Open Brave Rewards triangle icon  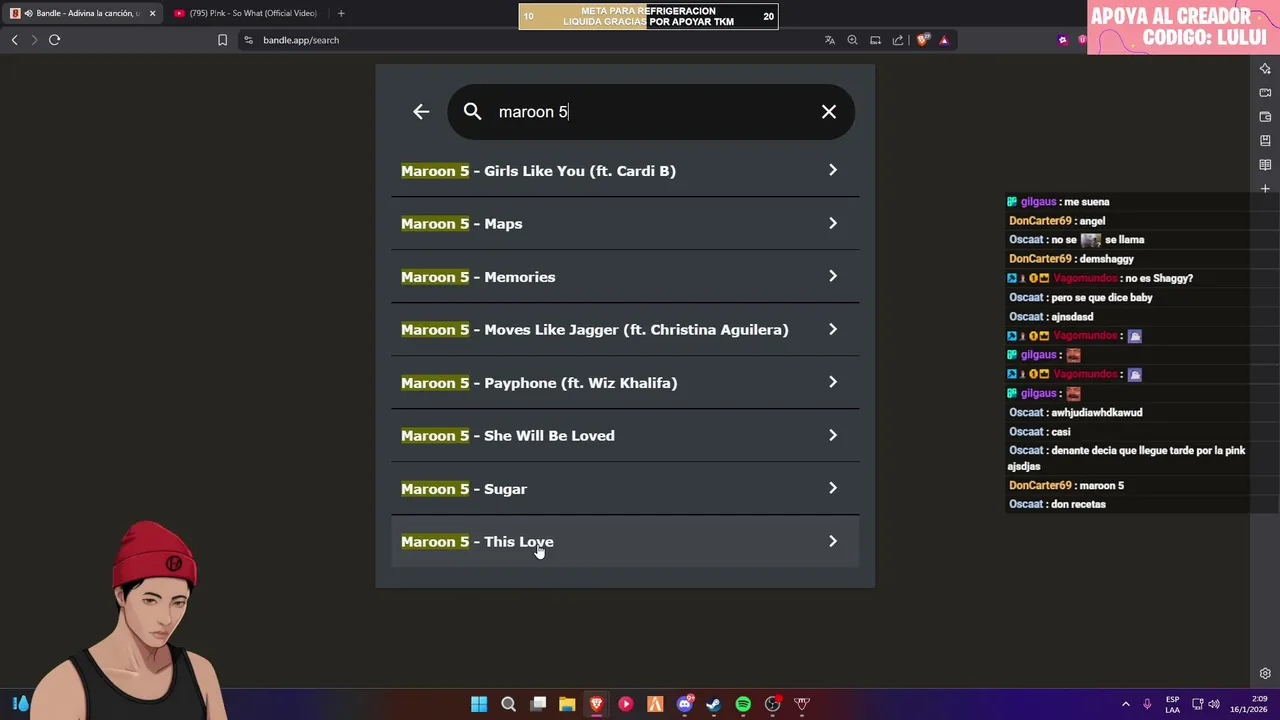point(944,40)
